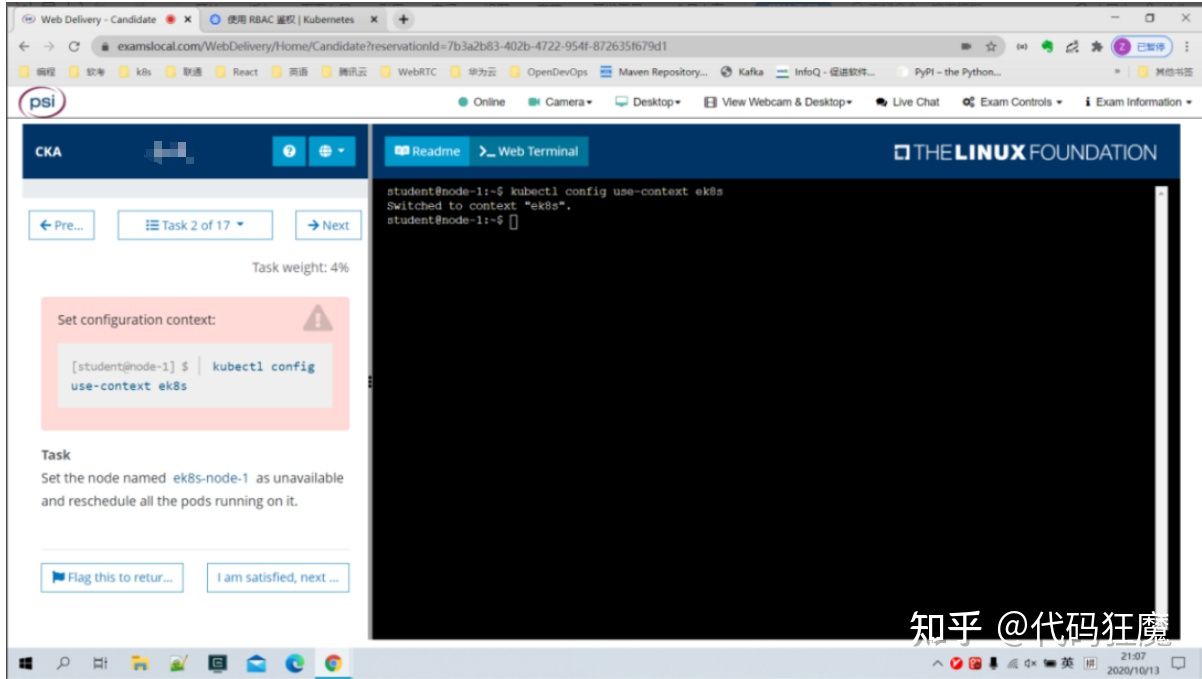Open the Camera dropdown menu
Screen dimensions: 1202x679
click(x=560, y=102)
